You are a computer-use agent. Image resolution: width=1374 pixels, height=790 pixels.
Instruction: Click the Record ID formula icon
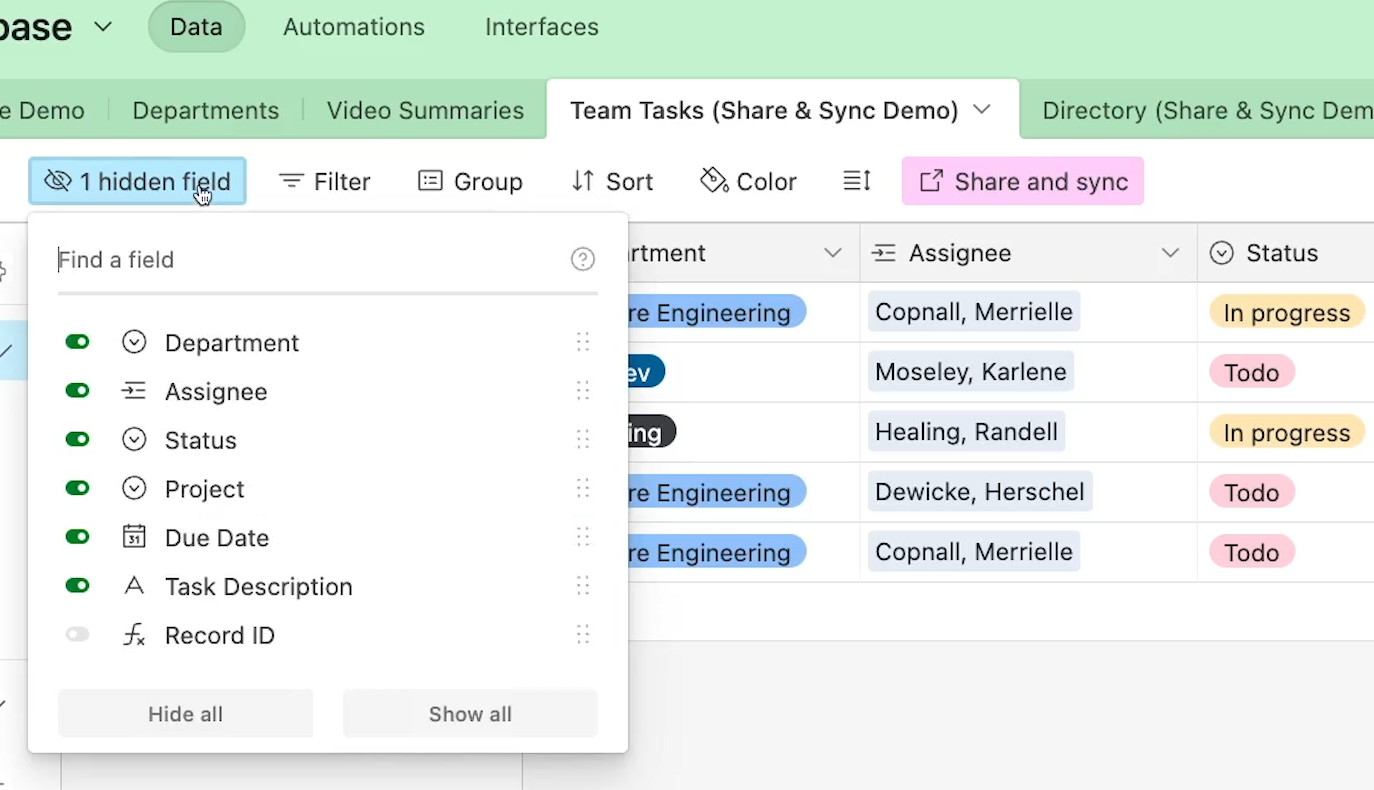click(134, 635)
